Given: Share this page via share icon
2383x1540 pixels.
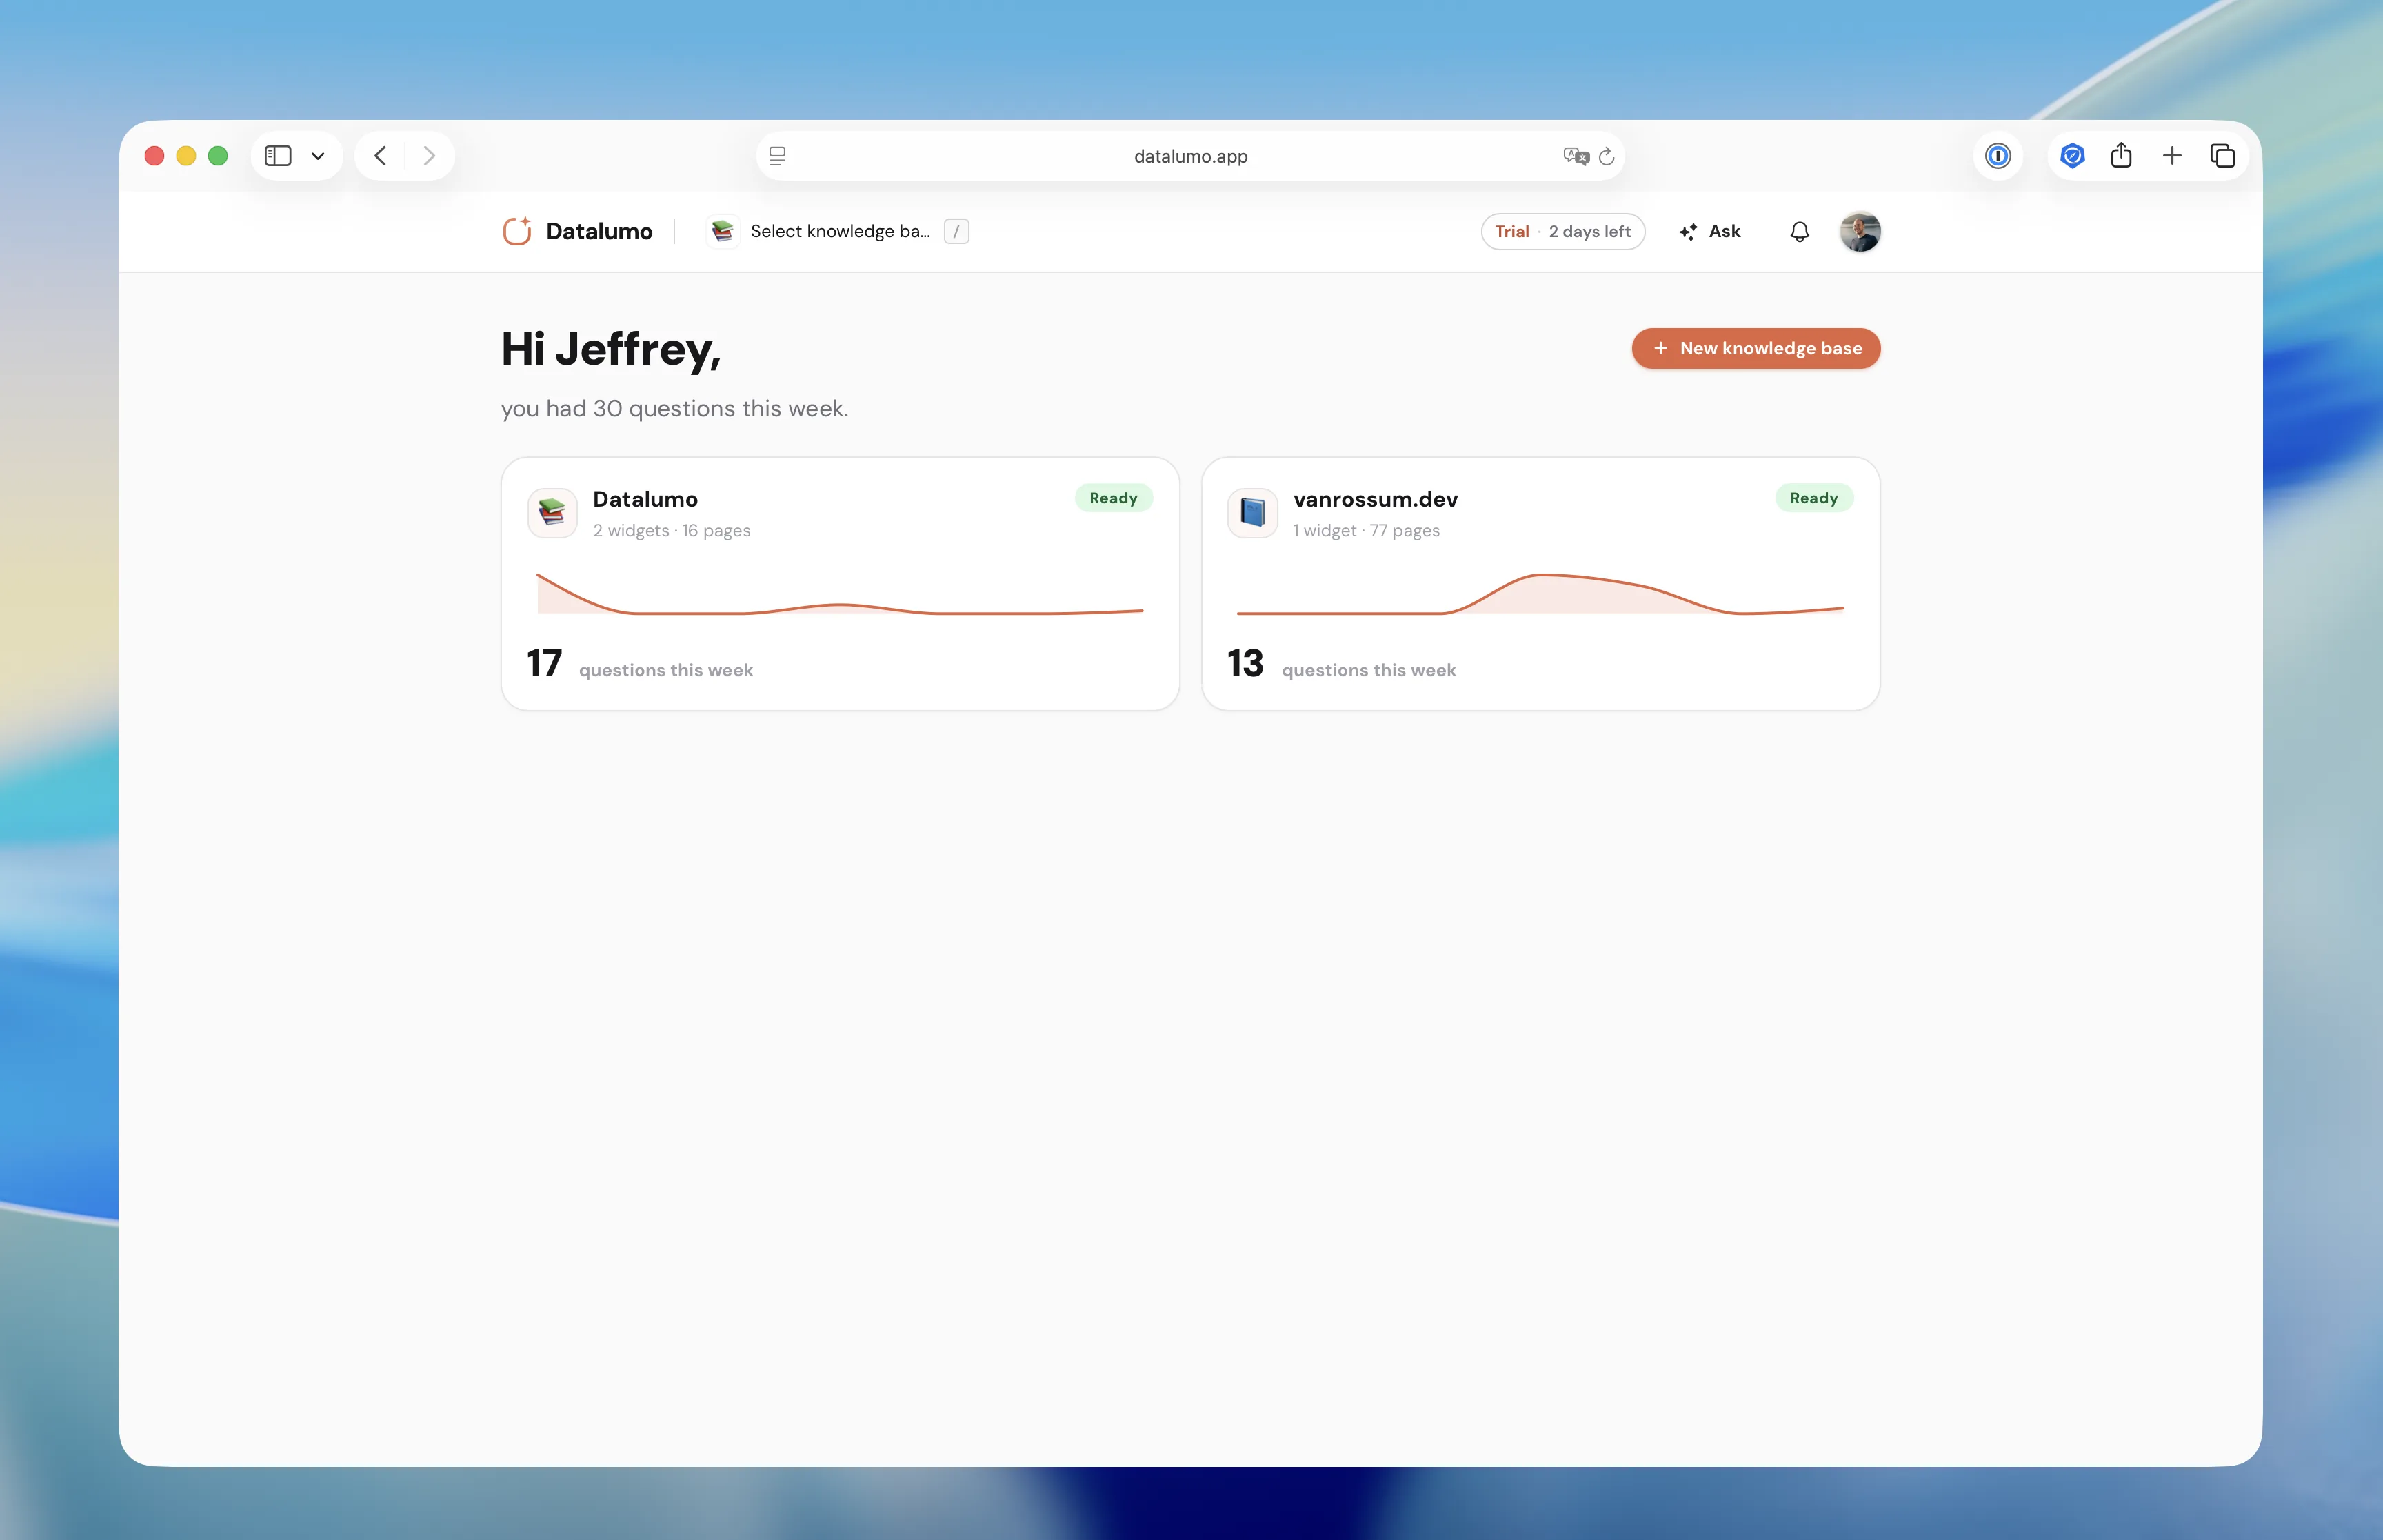Looking at the screenshot, I should 2121,155.
